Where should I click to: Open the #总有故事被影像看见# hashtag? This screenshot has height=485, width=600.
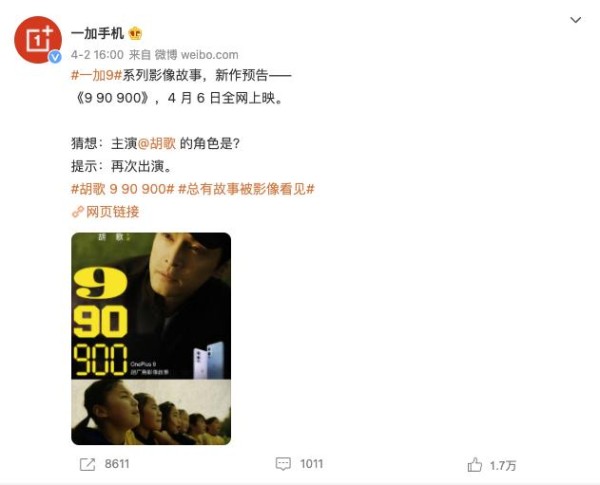point(246,189)
